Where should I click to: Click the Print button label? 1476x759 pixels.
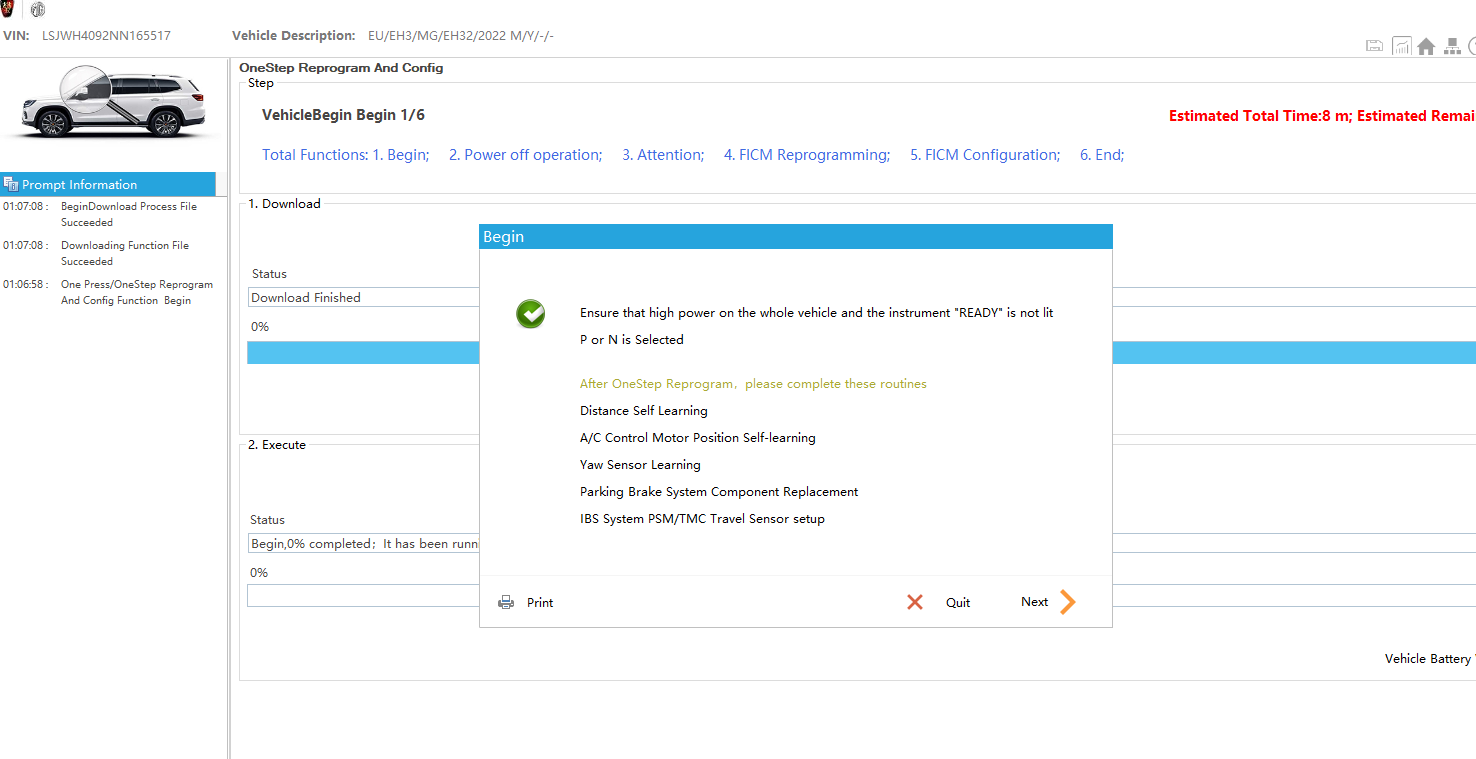tap(540, 602)
